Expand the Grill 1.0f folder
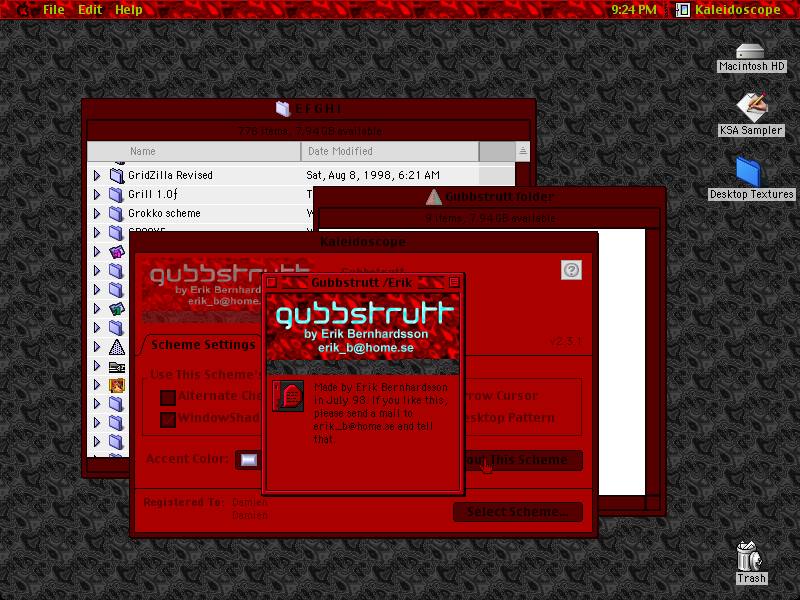800x600 pixels. click(97, 194)
